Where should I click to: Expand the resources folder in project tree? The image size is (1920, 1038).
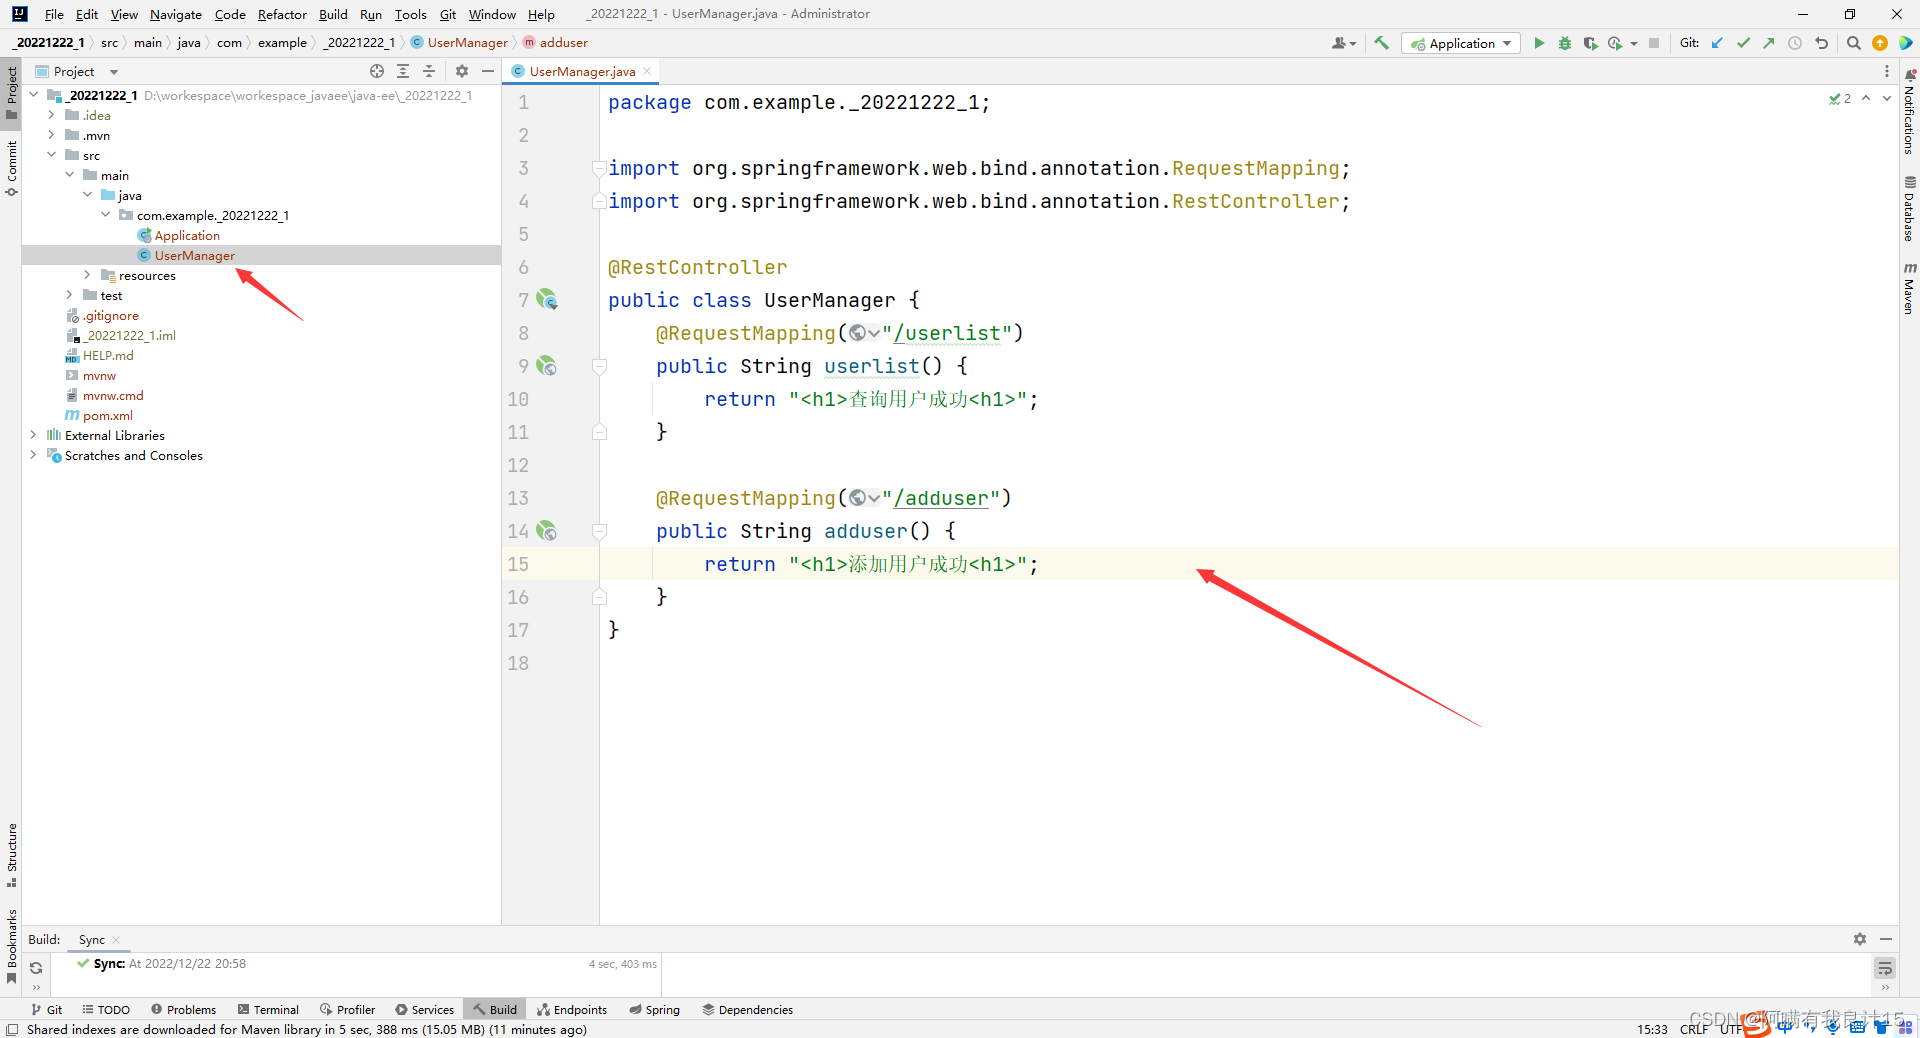click(87, 275)
